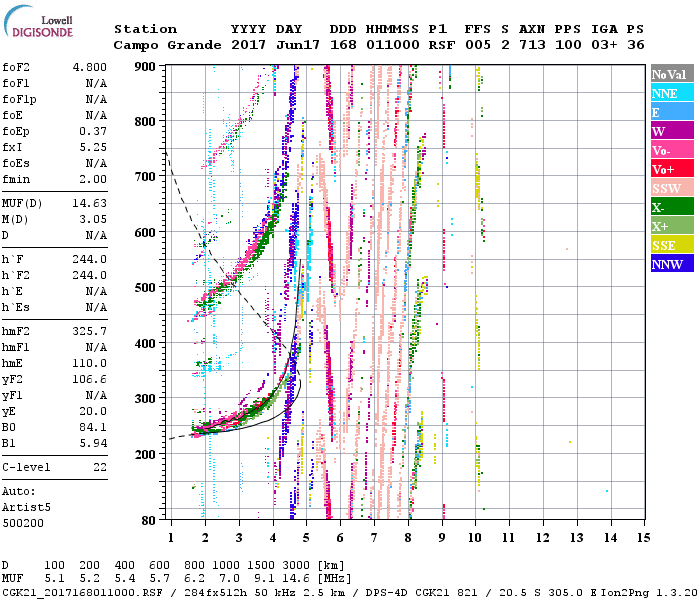
Task: Click the Artist5 label
Action: [x=26, y=508]
